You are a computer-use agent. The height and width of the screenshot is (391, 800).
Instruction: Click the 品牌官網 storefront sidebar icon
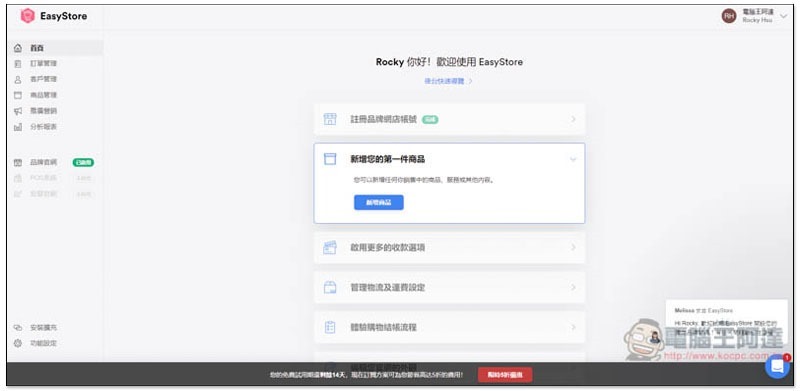18,162
